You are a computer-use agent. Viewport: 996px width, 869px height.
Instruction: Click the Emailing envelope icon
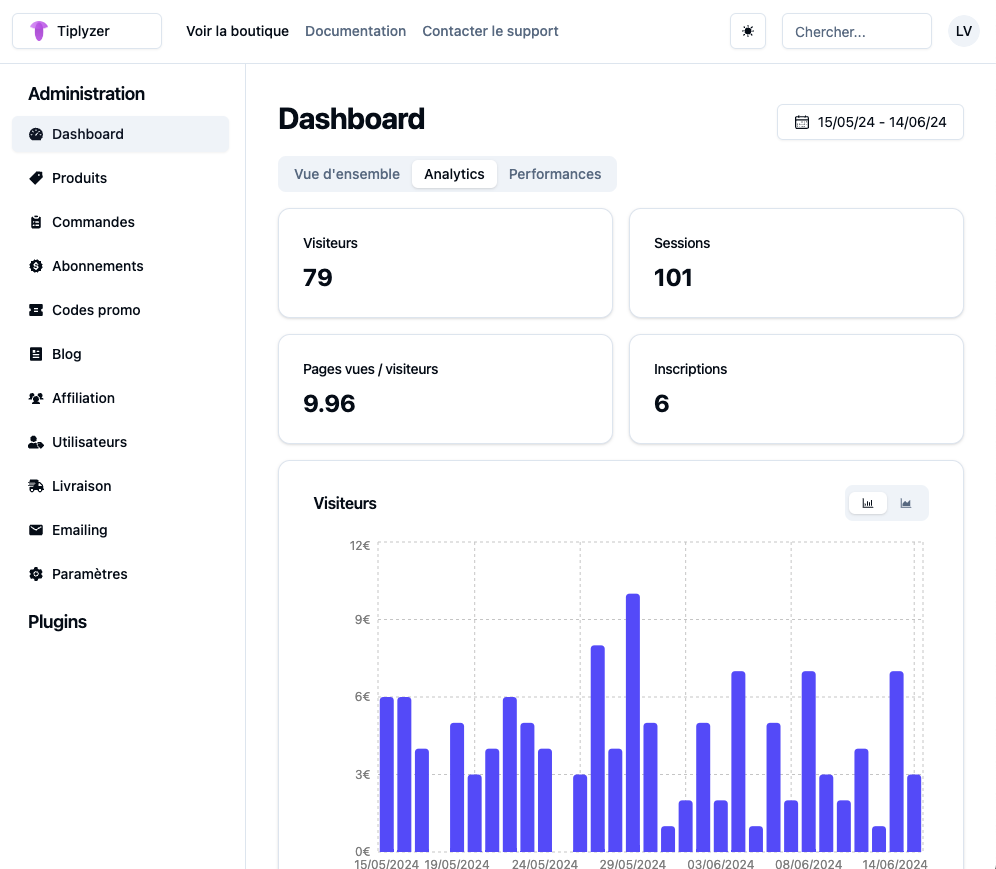36,530
